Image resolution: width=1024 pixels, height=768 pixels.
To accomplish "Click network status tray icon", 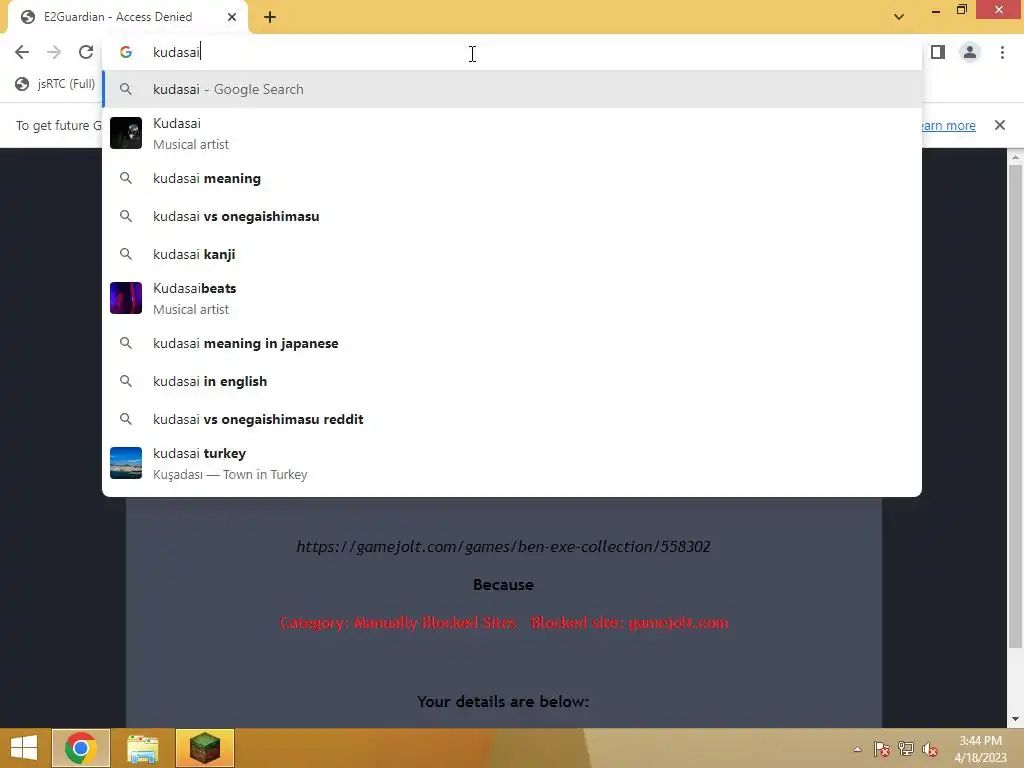I will pos(906,749).
